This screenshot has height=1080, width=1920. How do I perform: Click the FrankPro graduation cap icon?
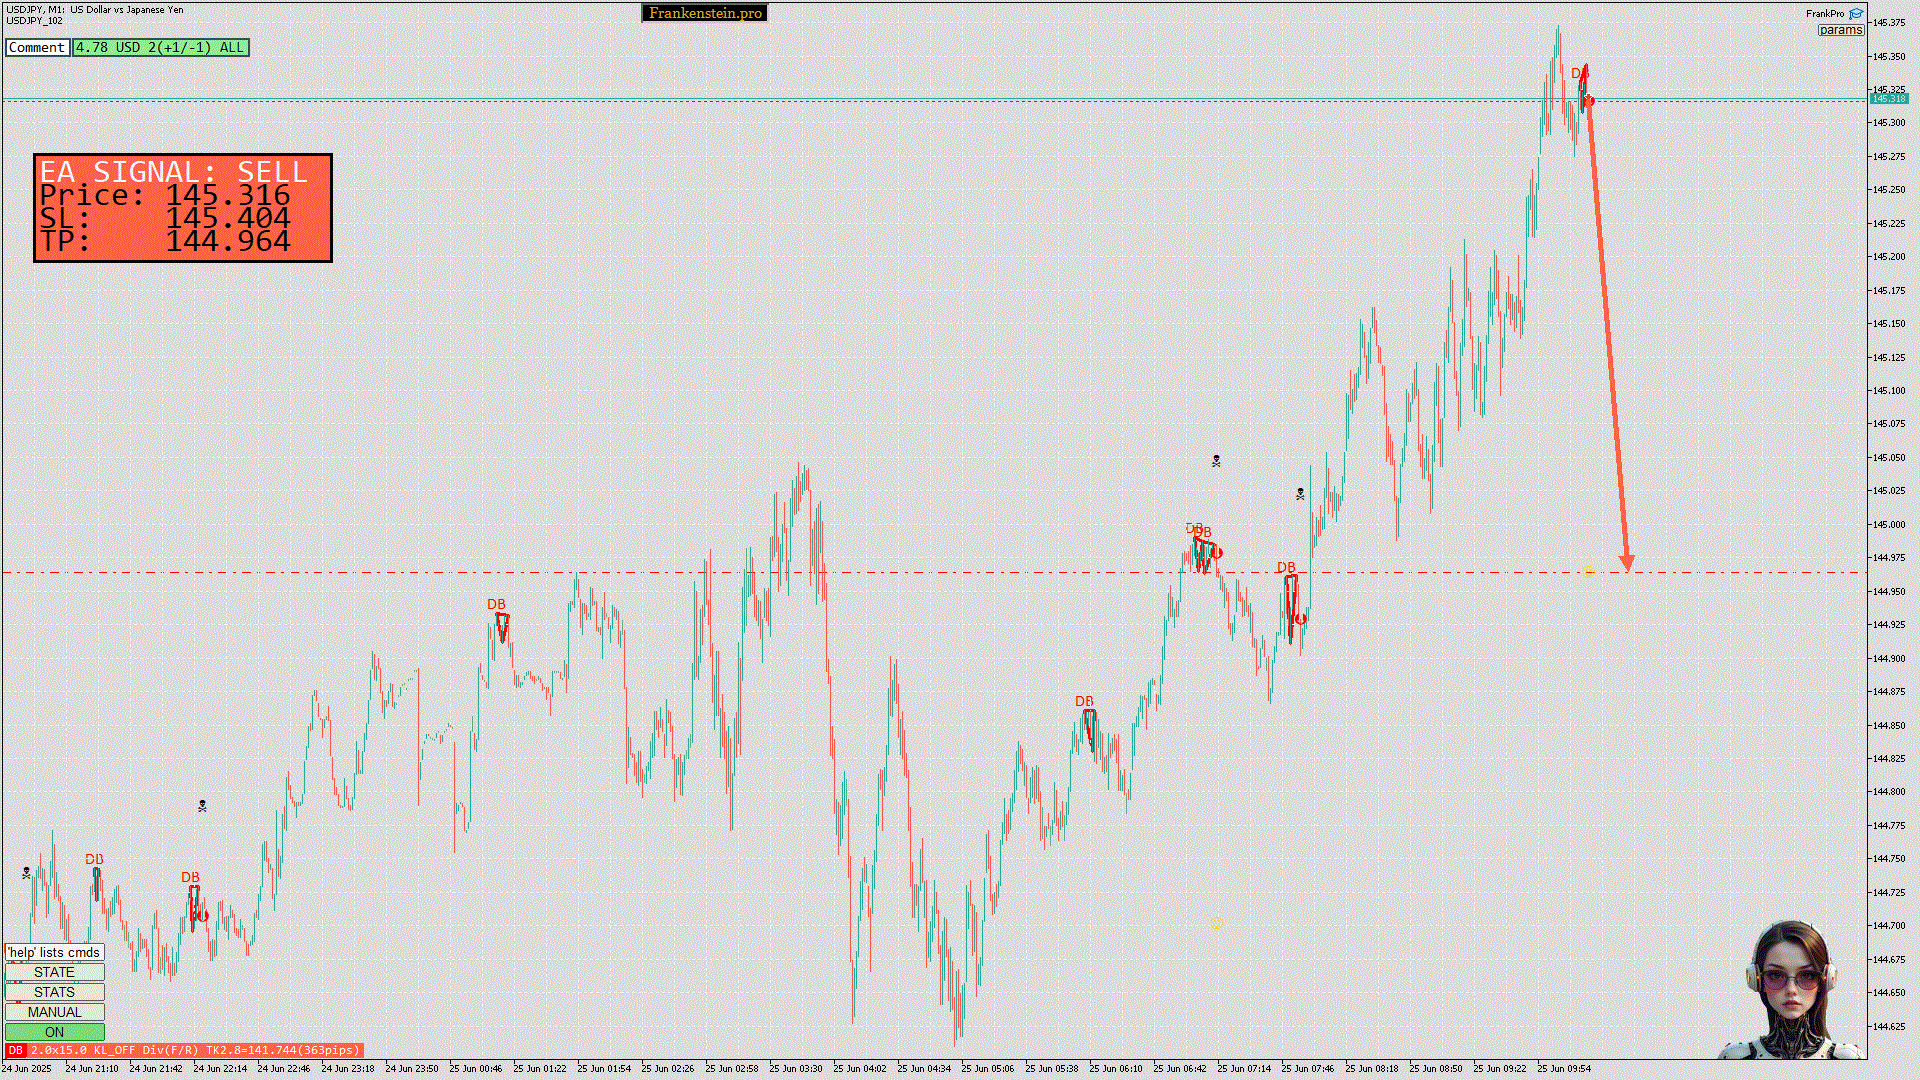1856,14
